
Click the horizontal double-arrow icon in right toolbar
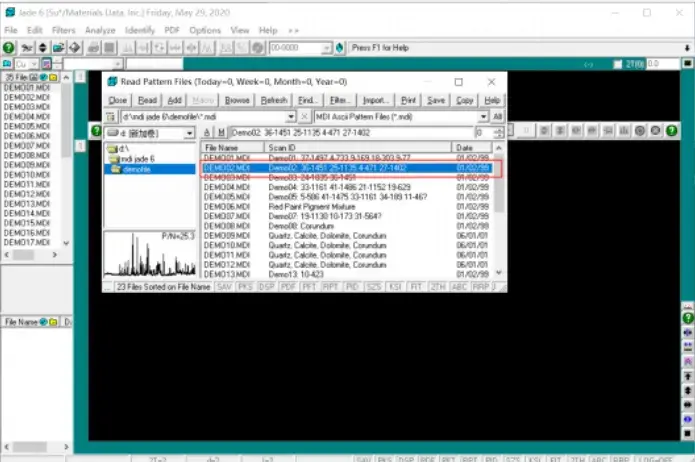688,405
